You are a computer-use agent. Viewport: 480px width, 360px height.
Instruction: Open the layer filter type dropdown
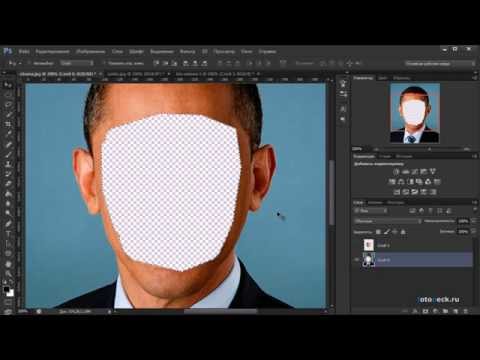tap(371, 211)
